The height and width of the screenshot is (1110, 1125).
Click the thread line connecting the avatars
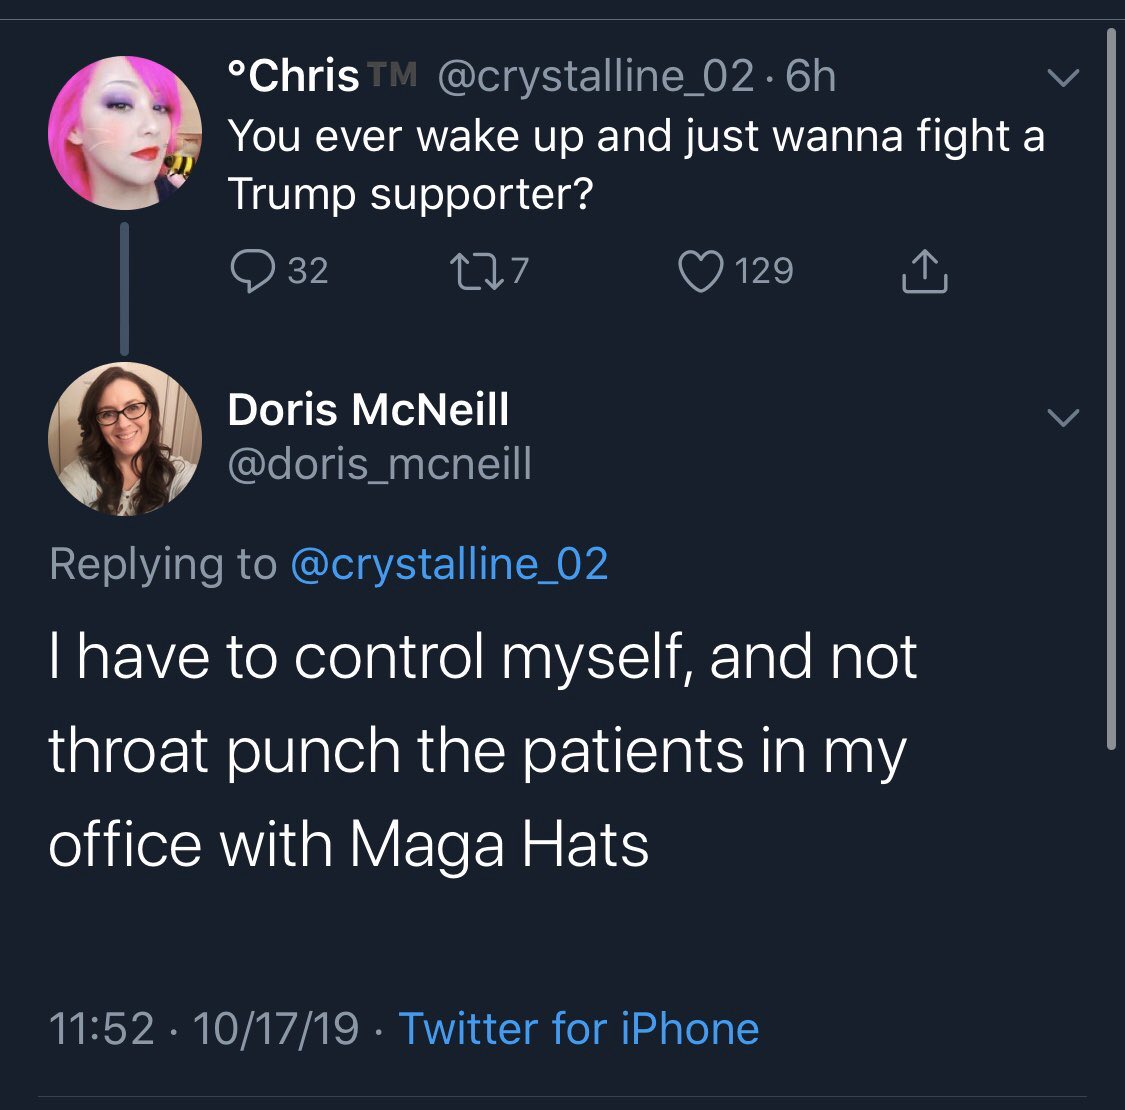coord(125,288)
